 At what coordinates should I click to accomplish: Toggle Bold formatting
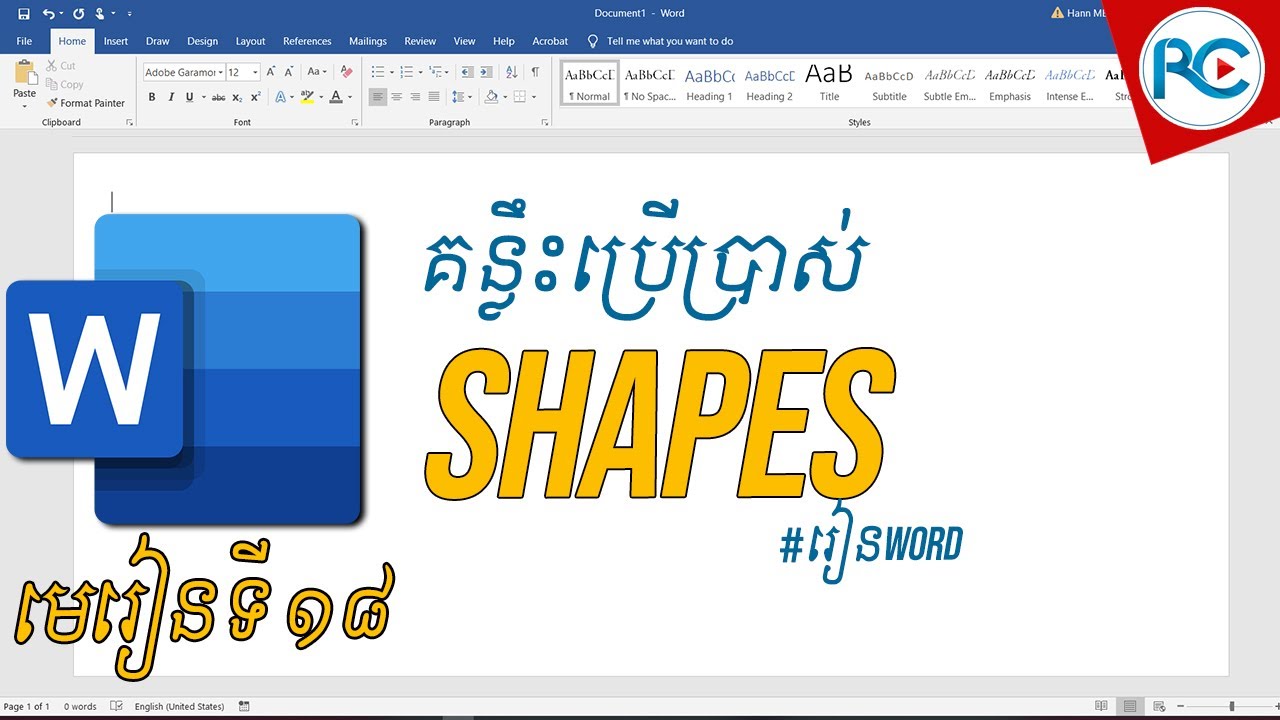[152, 97]
